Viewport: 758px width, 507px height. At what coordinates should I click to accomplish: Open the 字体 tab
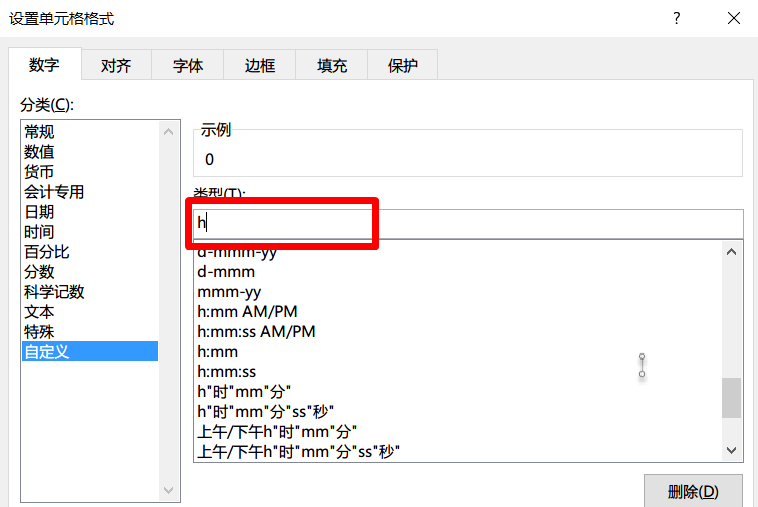(x=188, y=65)
